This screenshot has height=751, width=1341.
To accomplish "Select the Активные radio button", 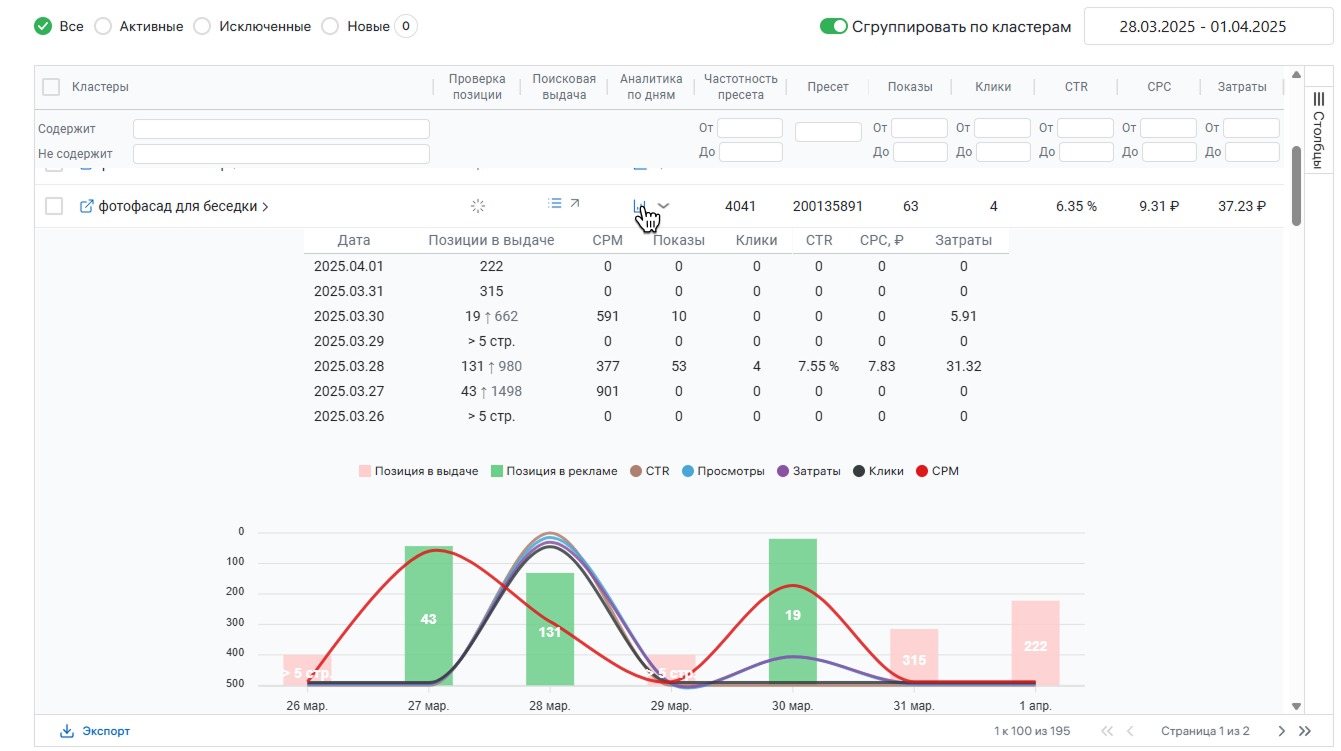I will coord(103,27).
